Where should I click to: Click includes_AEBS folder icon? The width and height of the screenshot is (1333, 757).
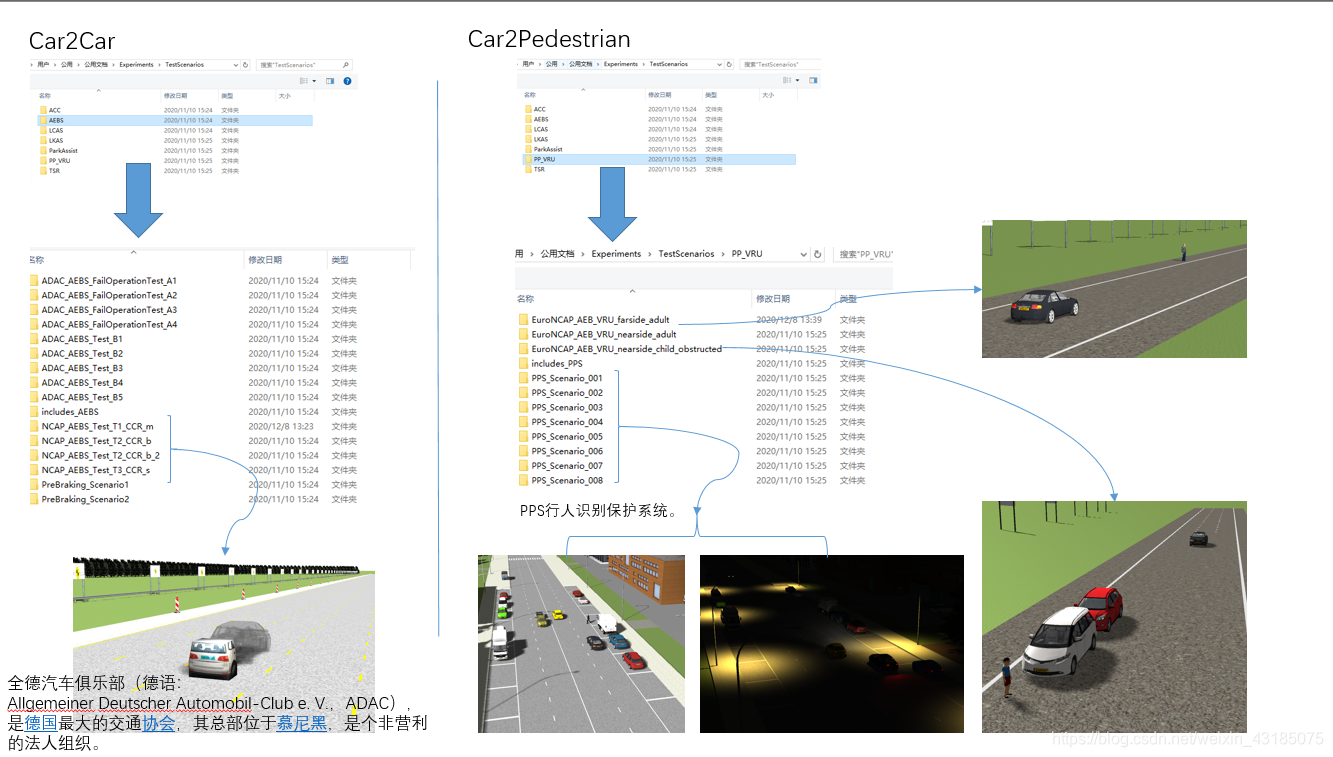(x=34, y=412)
